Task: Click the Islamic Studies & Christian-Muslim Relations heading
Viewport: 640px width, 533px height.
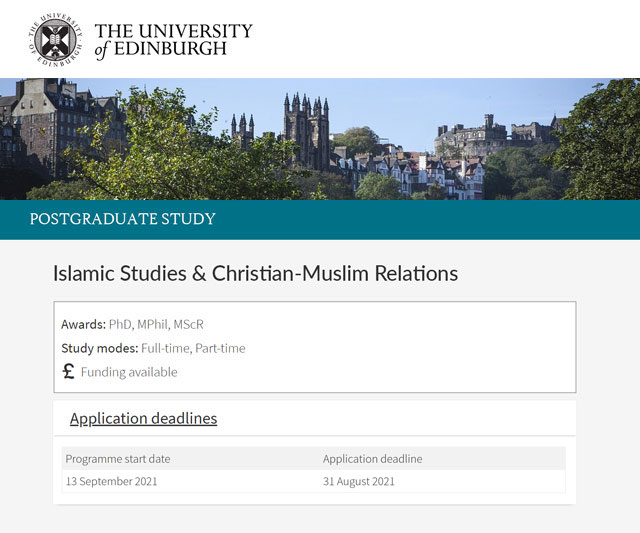Action: pyautogui.click(x=255, y=273)
